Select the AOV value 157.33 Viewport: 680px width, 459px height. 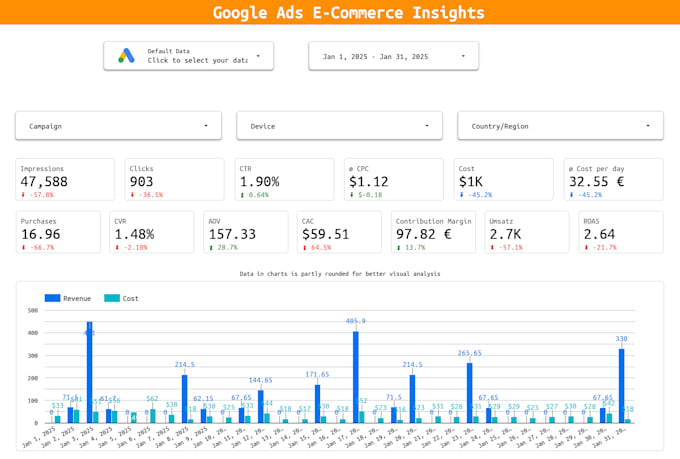click(232, 234)
